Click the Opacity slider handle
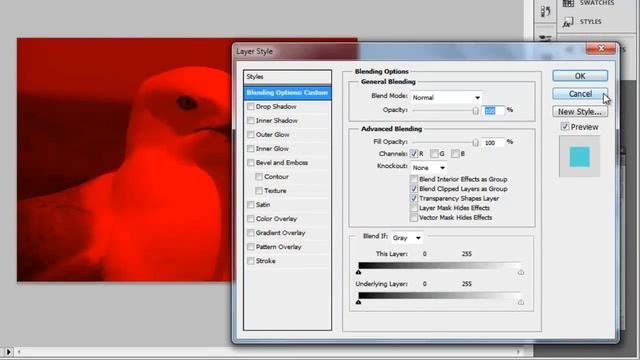 pos(476,111)
